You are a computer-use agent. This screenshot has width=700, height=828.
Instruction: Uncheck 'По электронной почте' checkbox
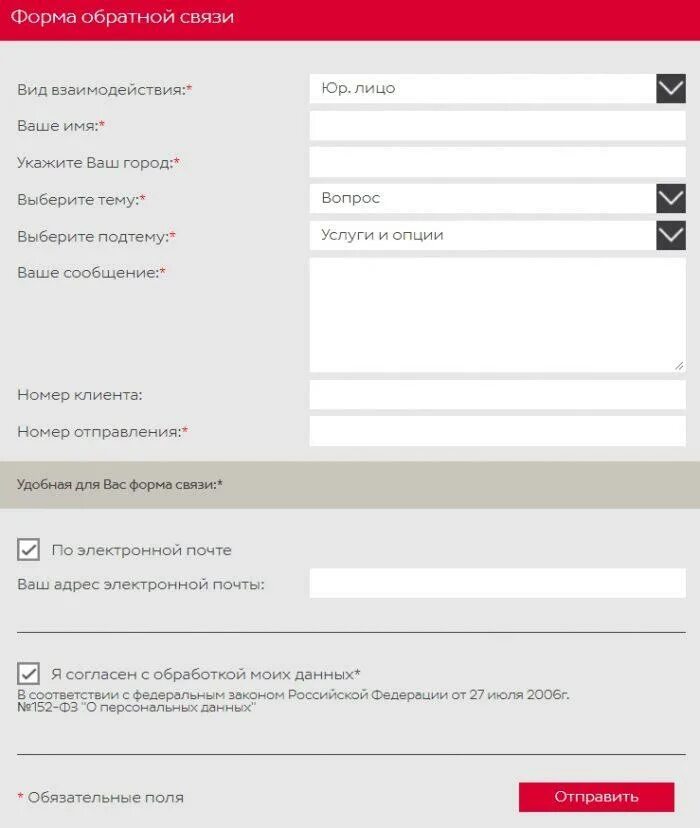(29, 549)
